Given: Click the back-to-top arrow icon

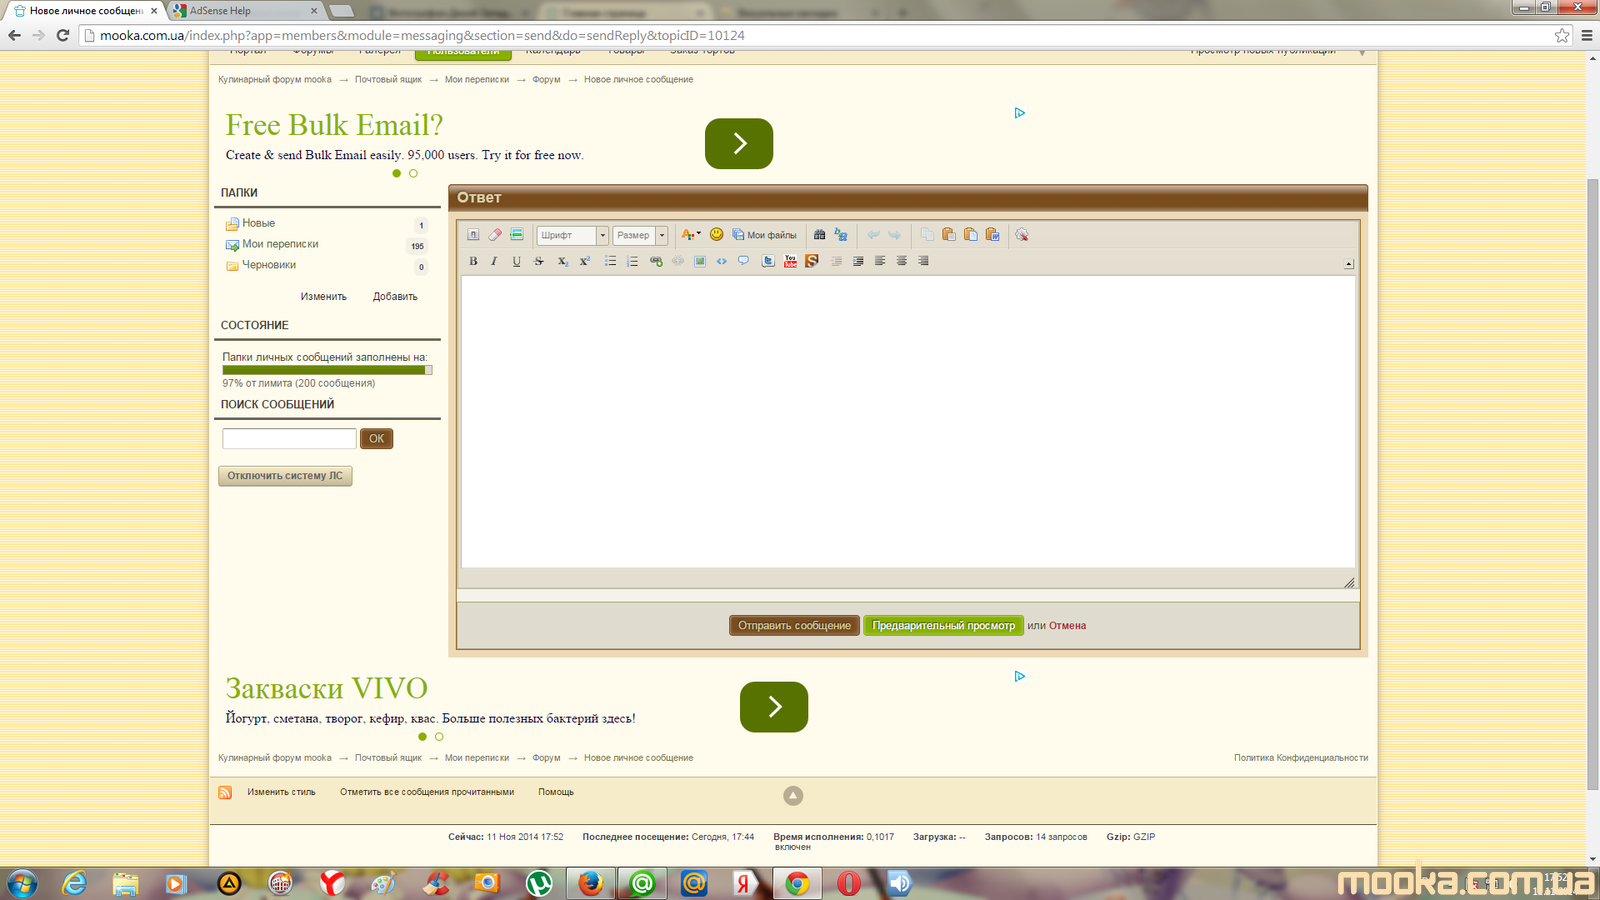Looking at the screenshot, I should [x=793, y=796].
